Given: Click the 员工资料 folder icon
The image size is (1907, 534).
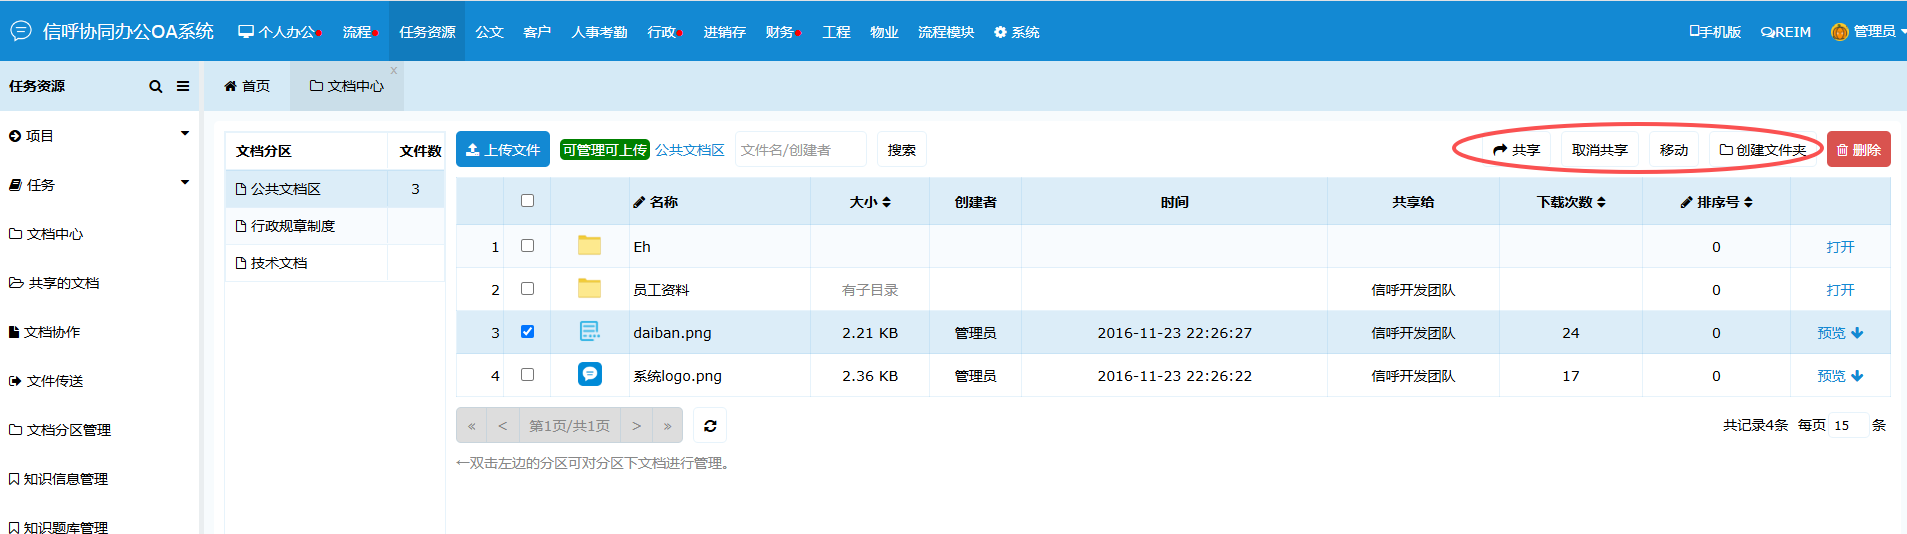Looking at the screenshot, I should tap(590, 289).
